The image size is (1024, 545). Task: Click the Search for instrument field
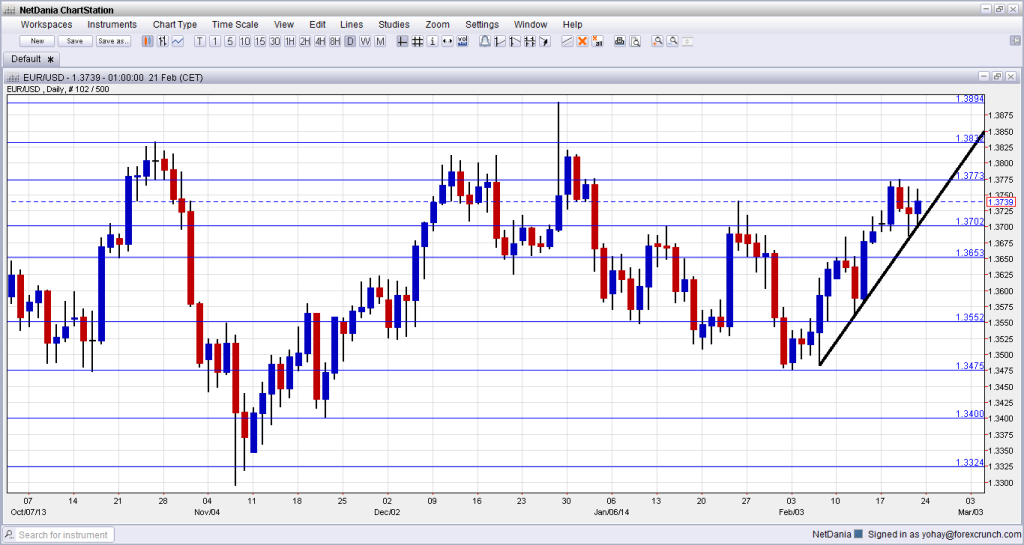tap(59, 535)
